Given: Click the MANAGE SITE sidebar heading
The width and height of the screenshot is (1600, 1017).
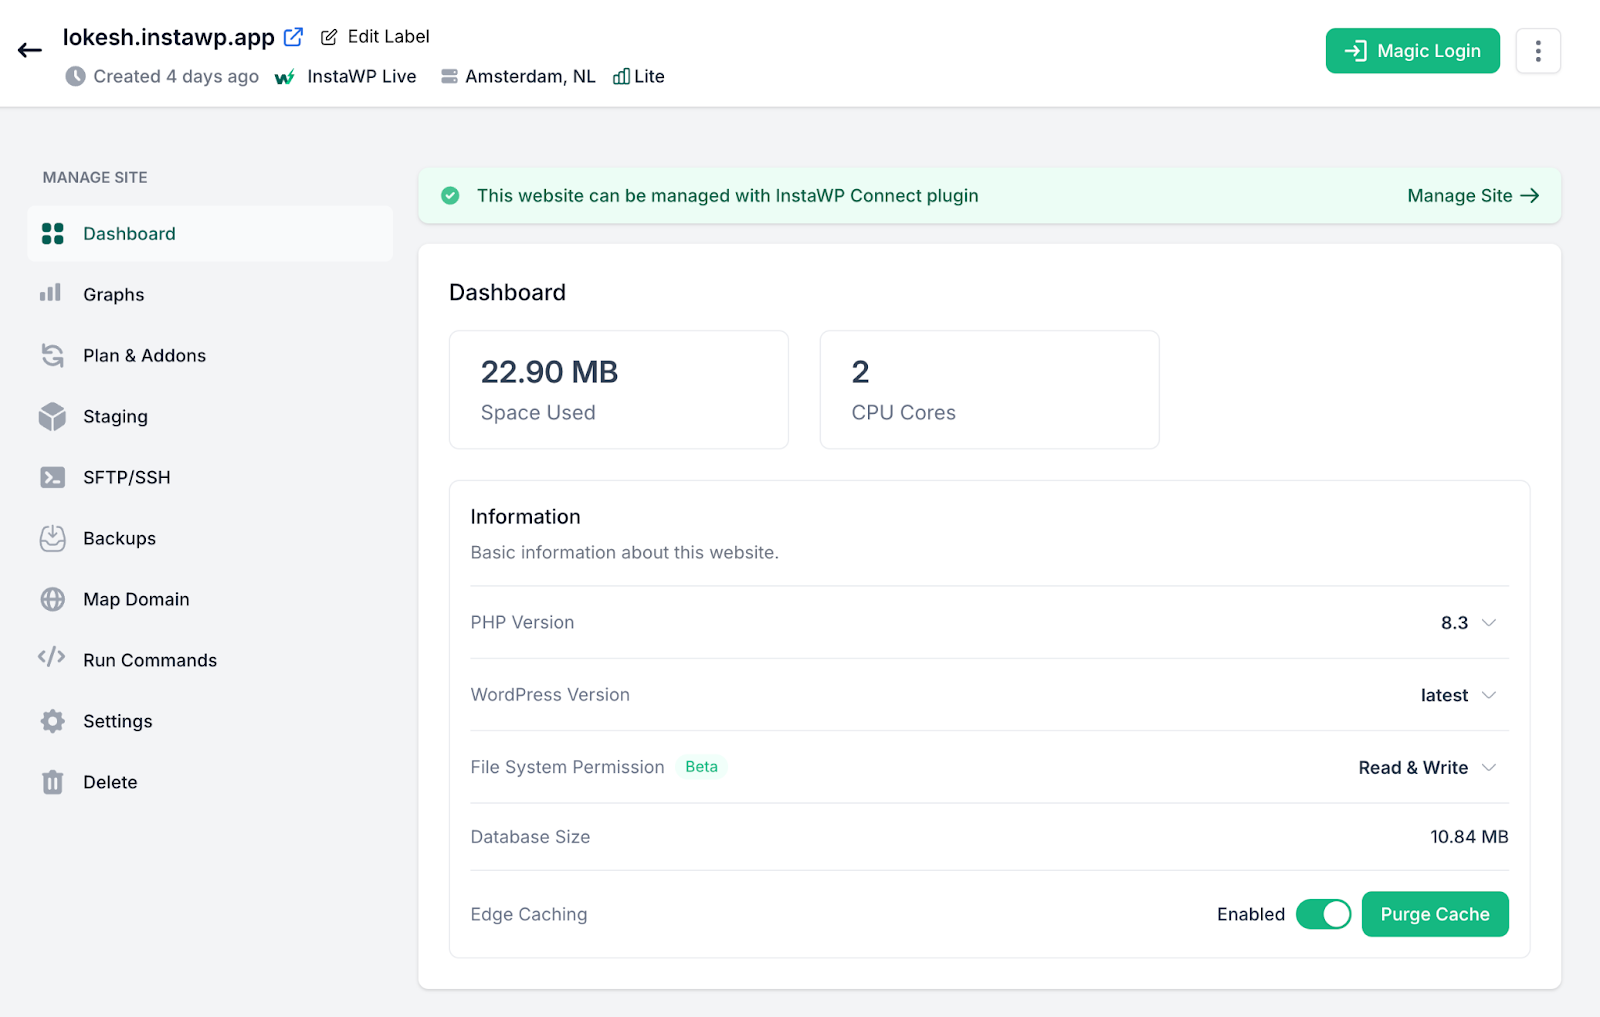Looking at the screenshot, I should (x=95, y=177).
